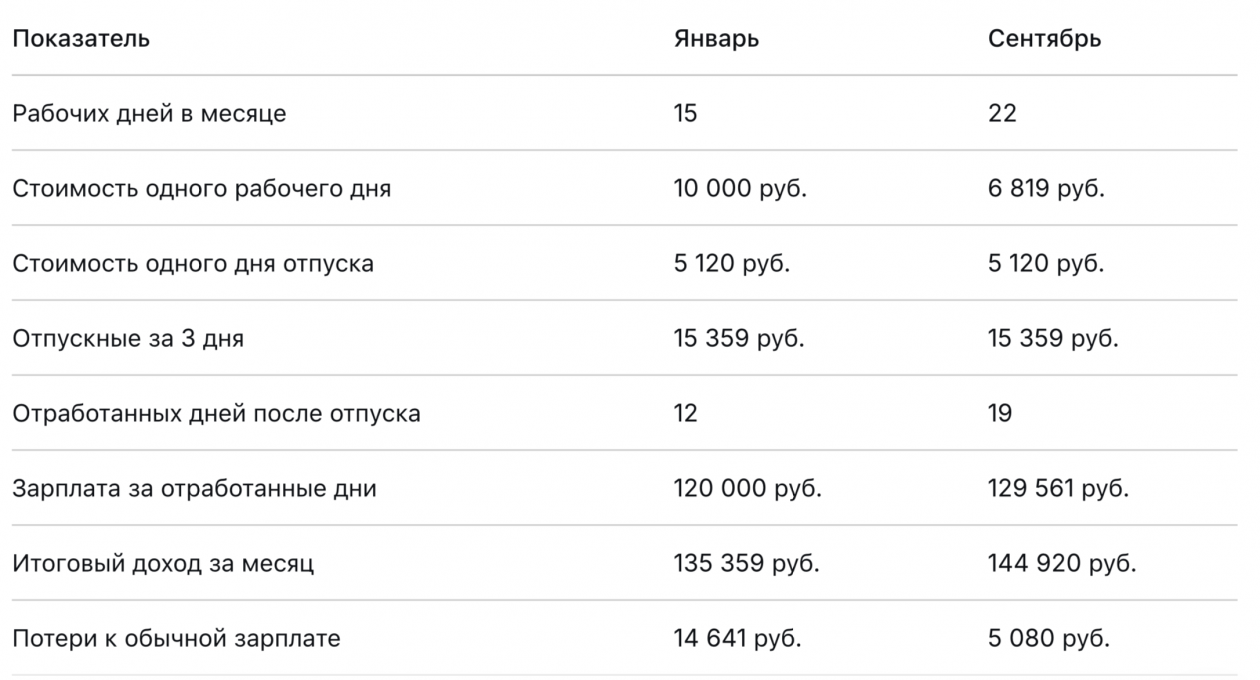Click the "Показатель" column header

[x=81, y=39]
